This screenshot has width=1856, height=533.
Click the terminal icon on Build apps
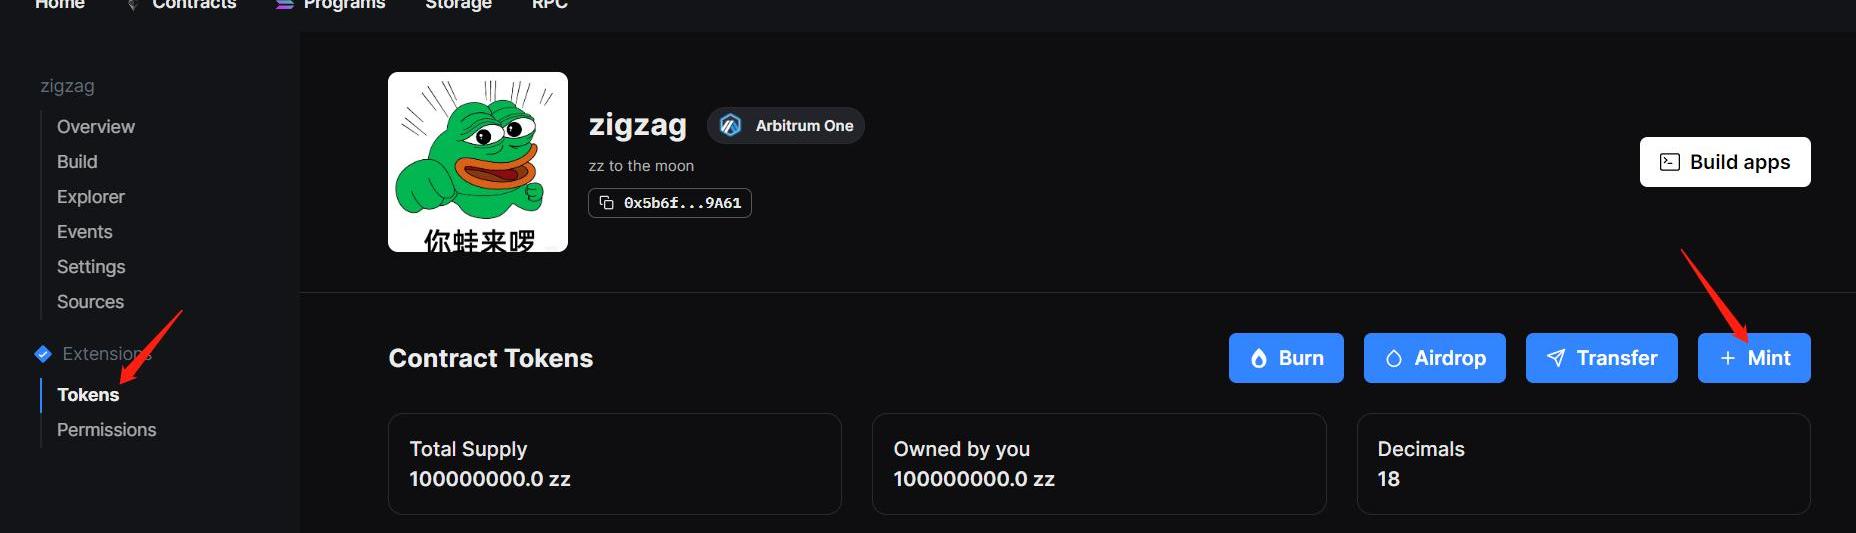click(x=1669, y=162)
